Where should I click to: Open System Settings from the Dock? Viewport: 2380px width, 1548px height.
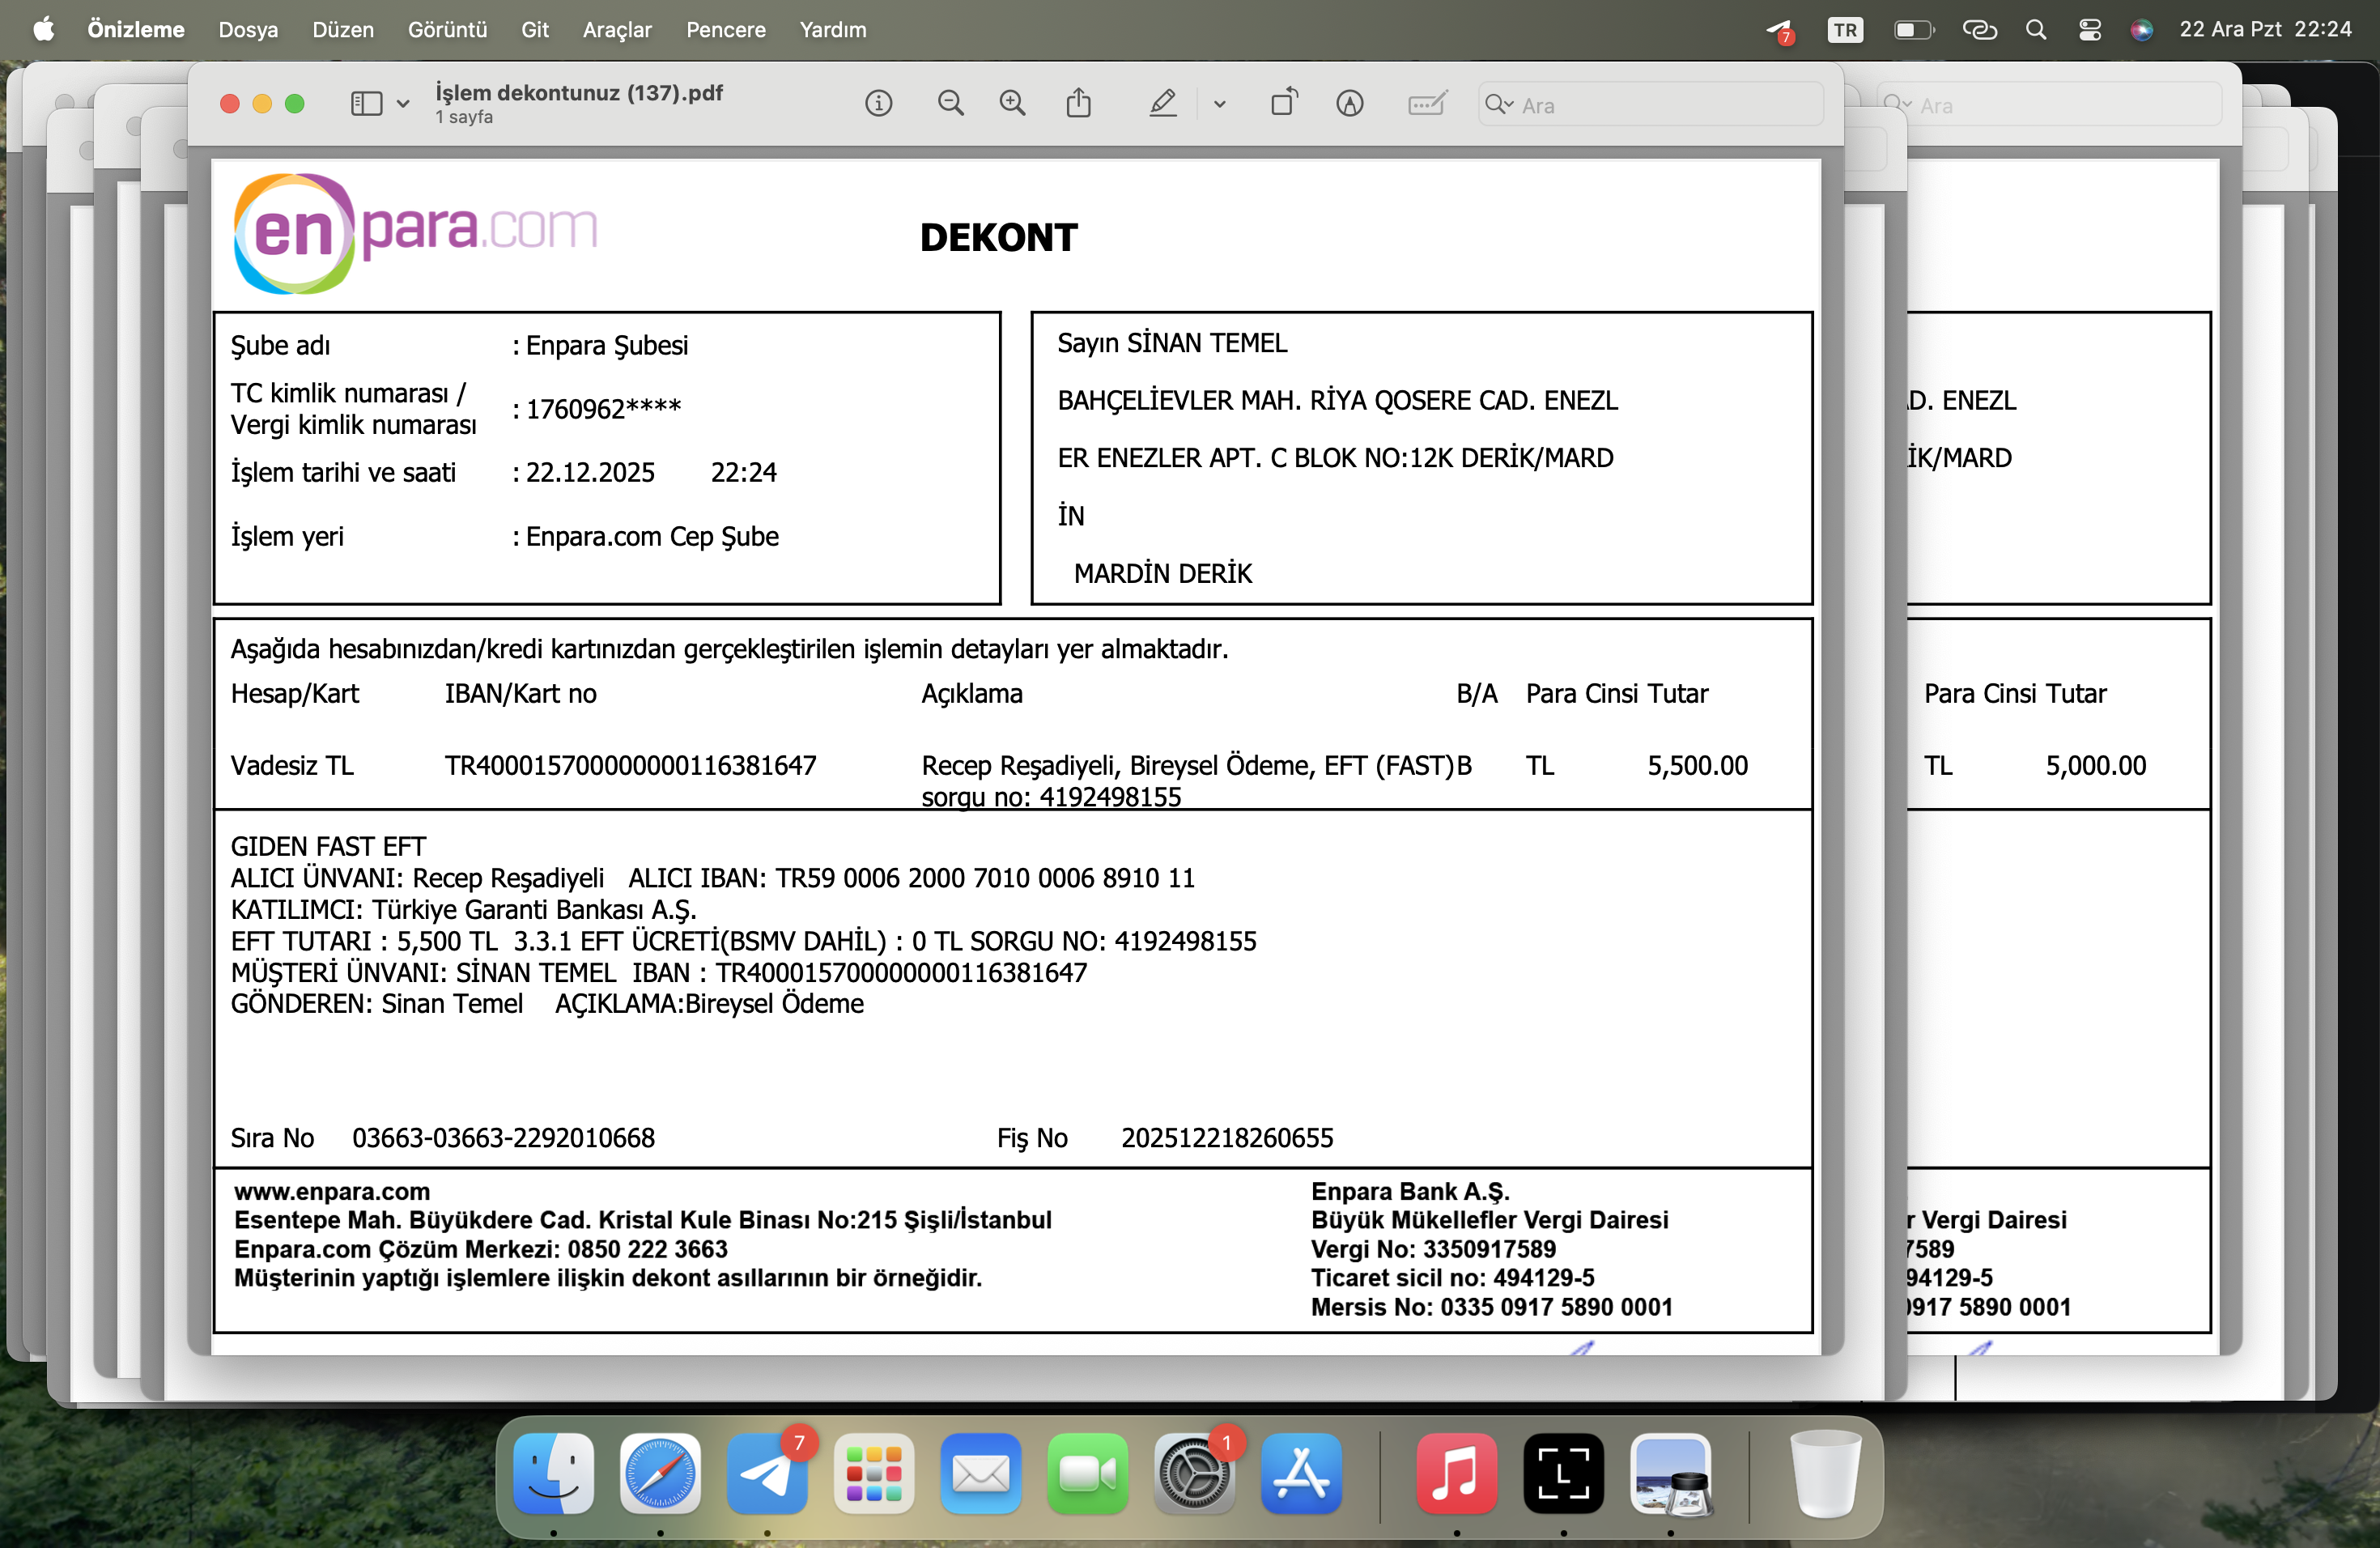(1194, 1473)
